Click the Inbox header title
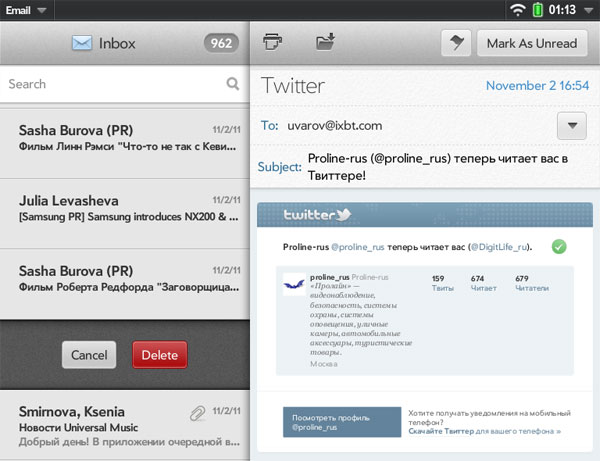This screenshot has width=600, height=461. [x=117, y=43]
